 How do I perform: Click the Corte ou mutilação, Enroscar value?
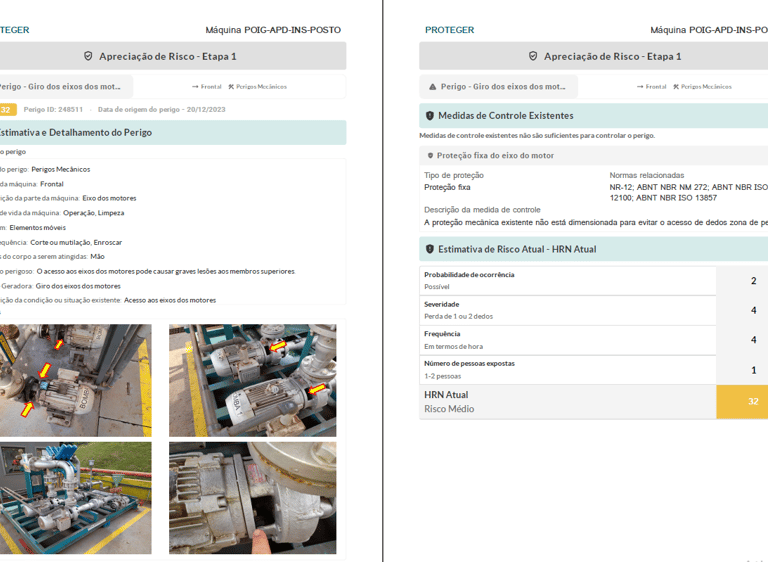[76, 243]
